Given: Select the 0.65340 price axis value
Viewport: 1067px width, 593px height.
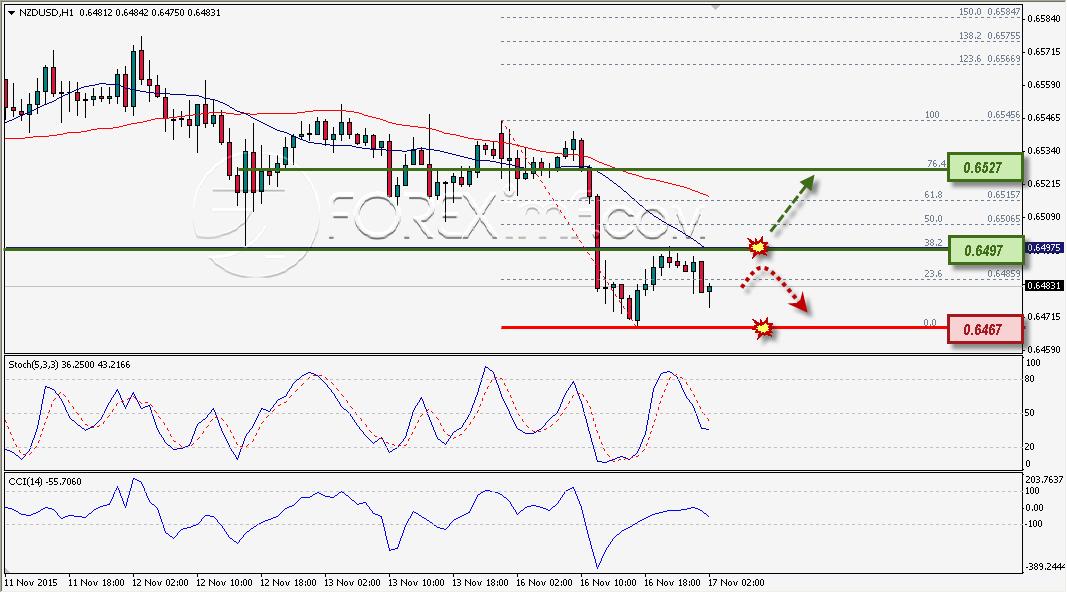Looking at the screenshot, I should [1044, 151].
